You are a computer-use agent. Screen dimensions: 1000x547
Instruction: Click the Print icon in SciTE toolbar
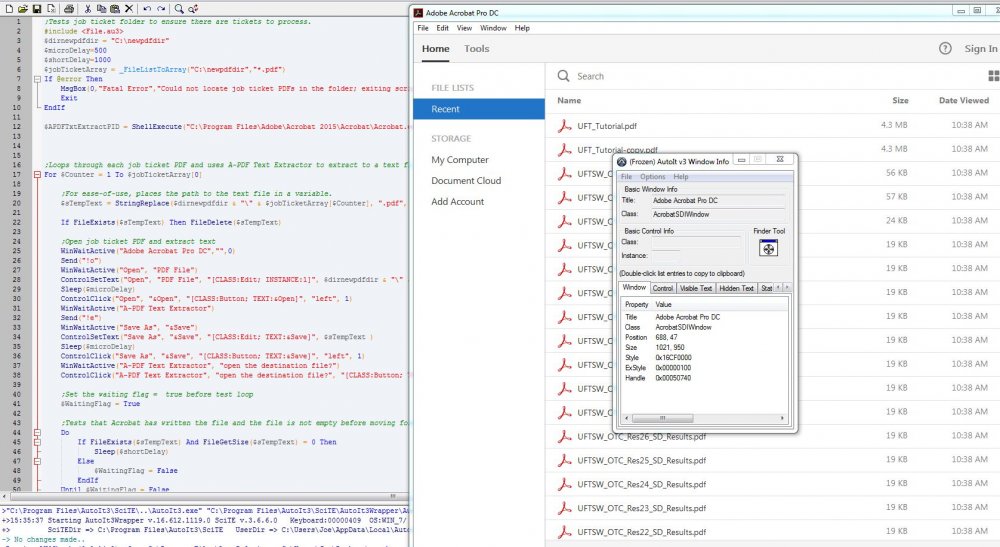[x=69, y=8]
